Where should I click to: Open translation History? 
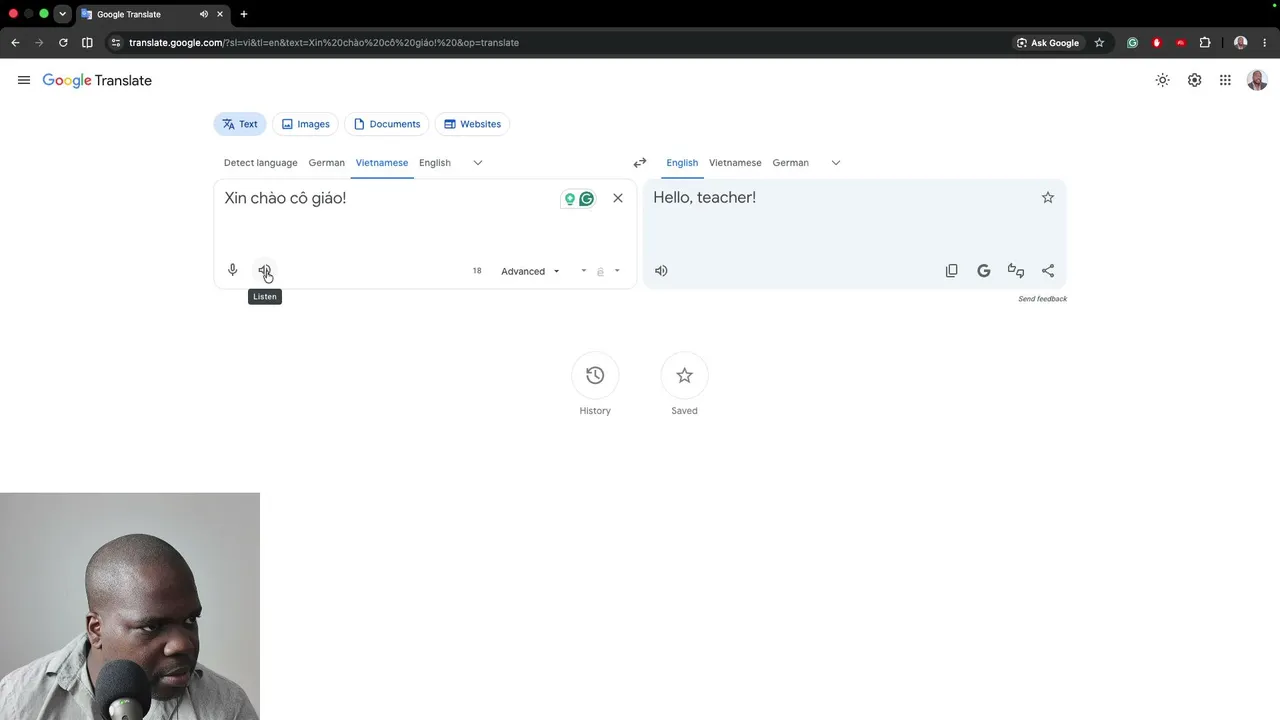595,375
